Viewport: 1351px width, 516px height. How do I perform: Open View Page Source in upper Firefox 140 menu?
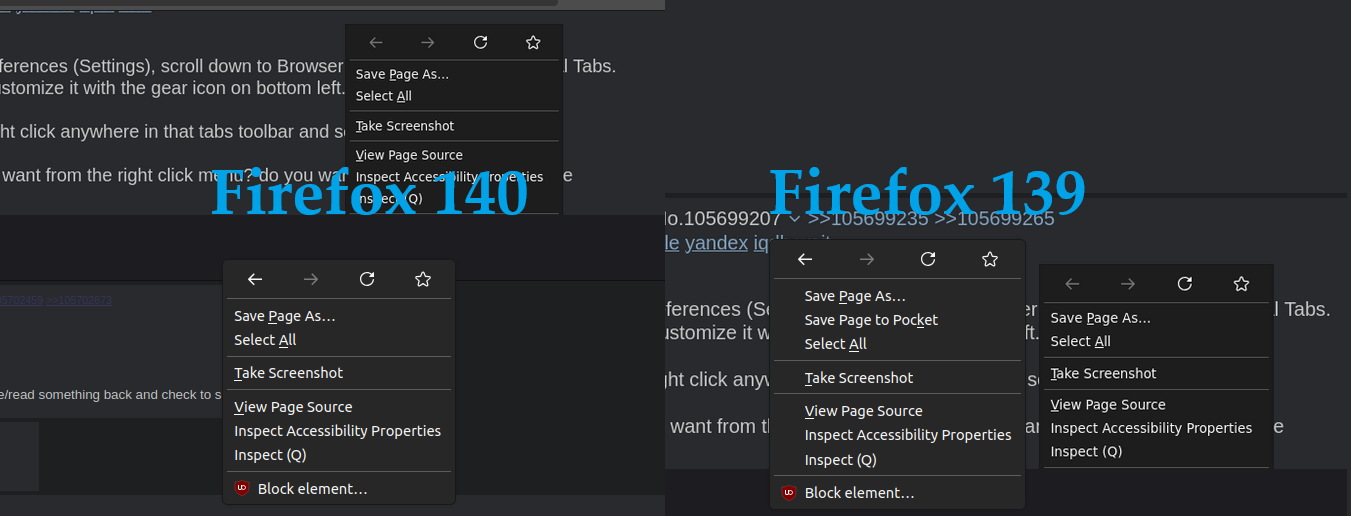tap(409, 155)
